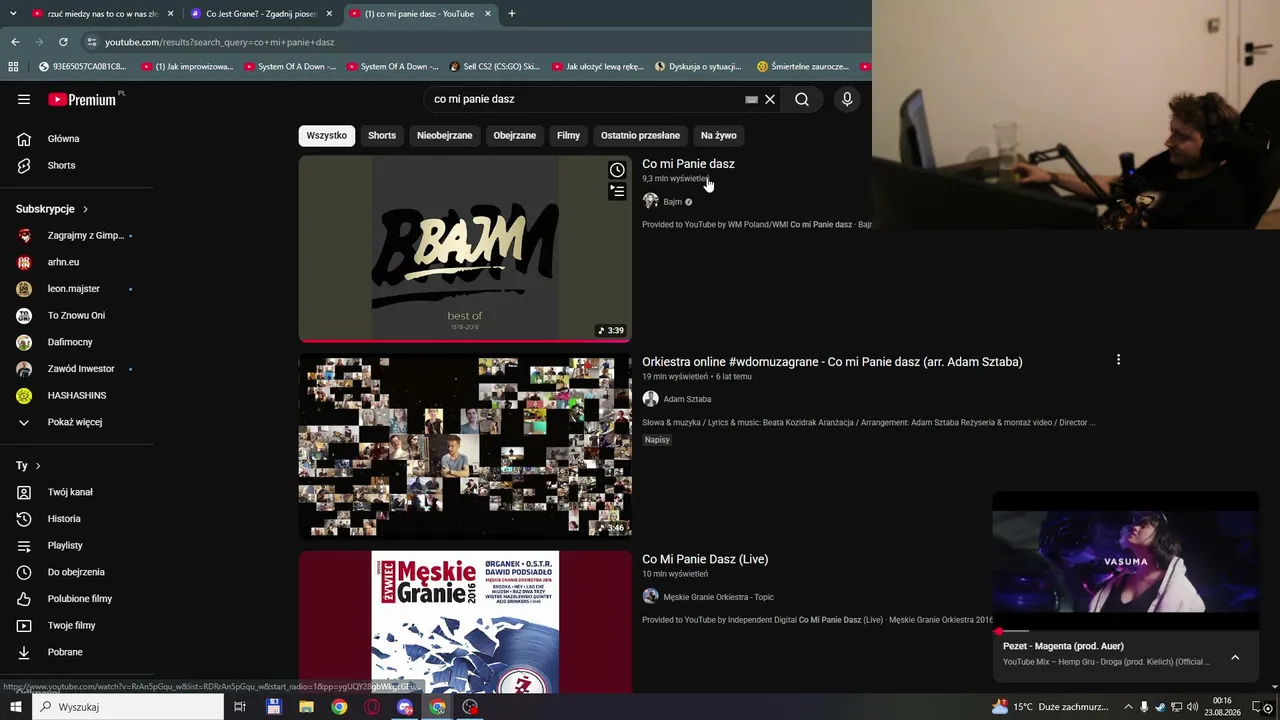Open the 'Dyskusja o sytuacji' bookmark
Screen dimensions: 1280x720
(x=698, y=67)
